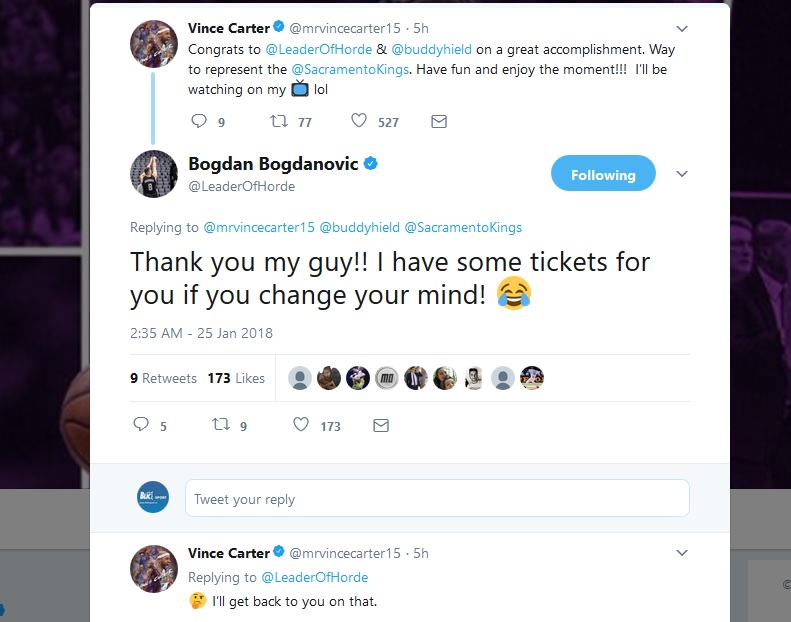Reply to Bogdan Bogdanovic's tickets tweet
This screenshot has height=622, width=791.
tap(141, 425)
